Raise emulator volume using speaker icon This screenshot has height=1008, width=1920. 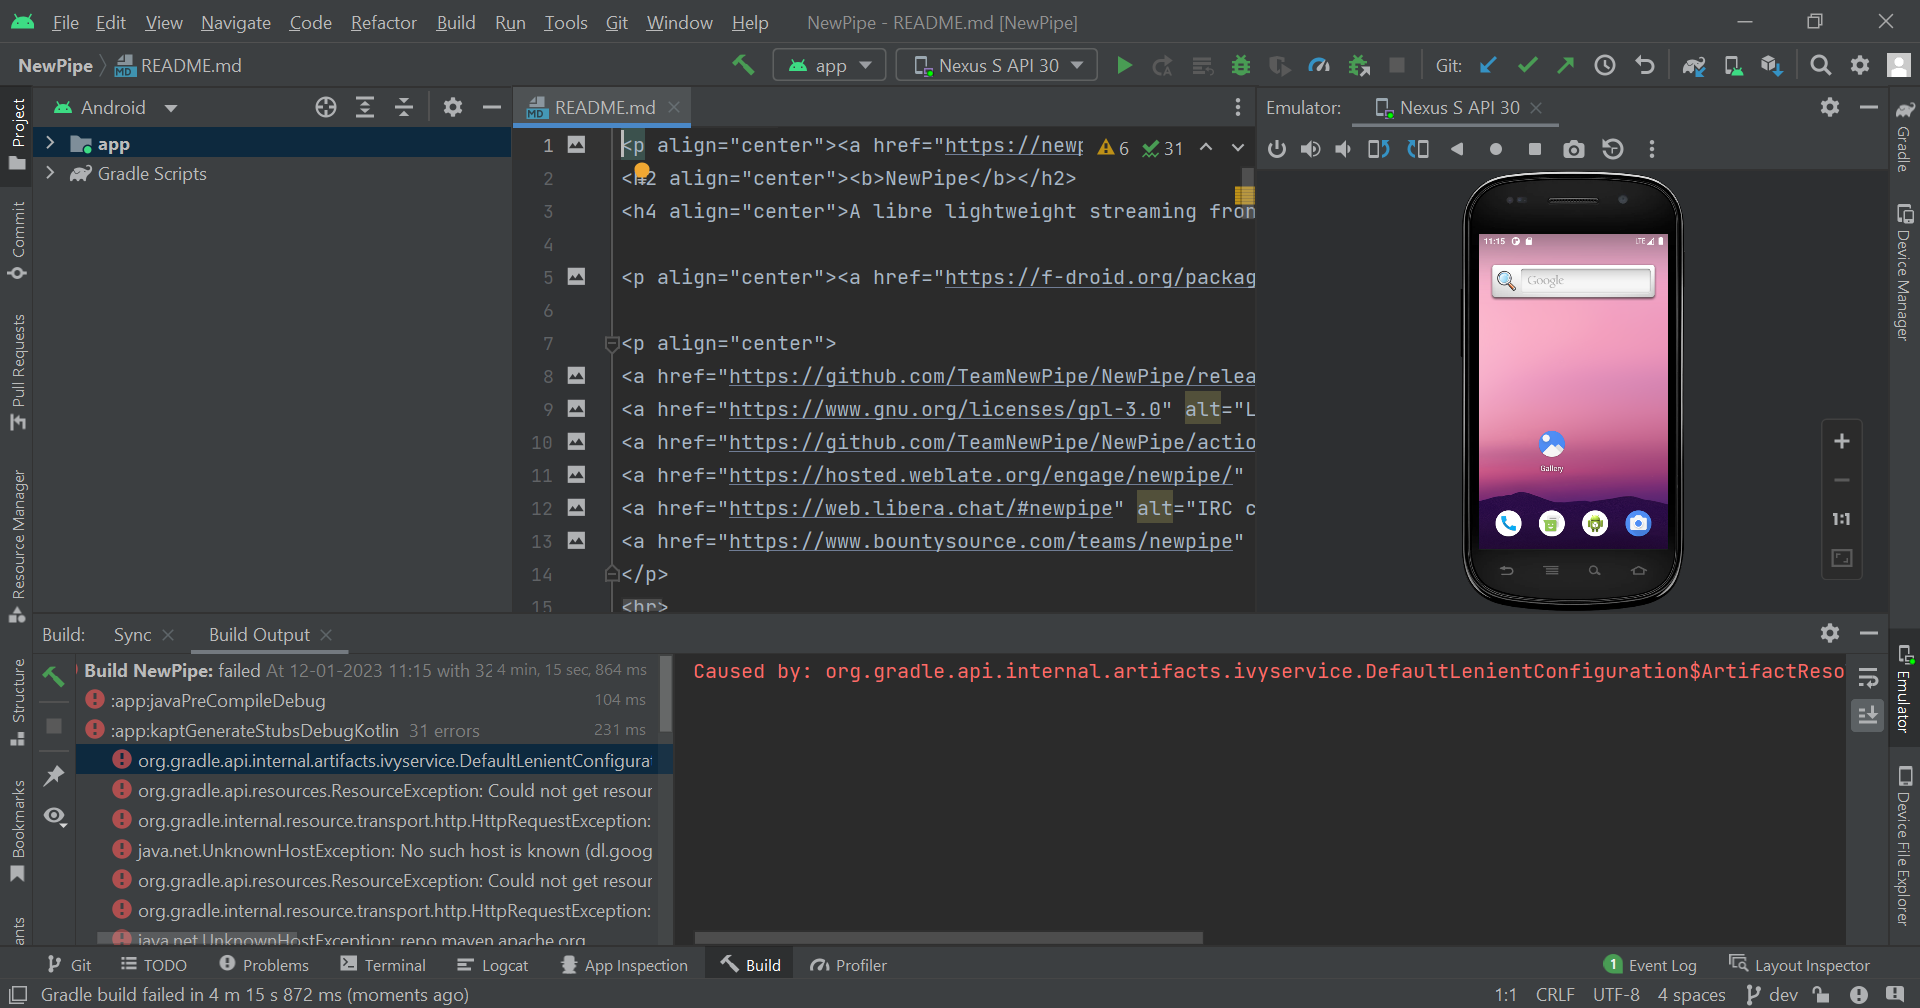tap(1310, 149)
